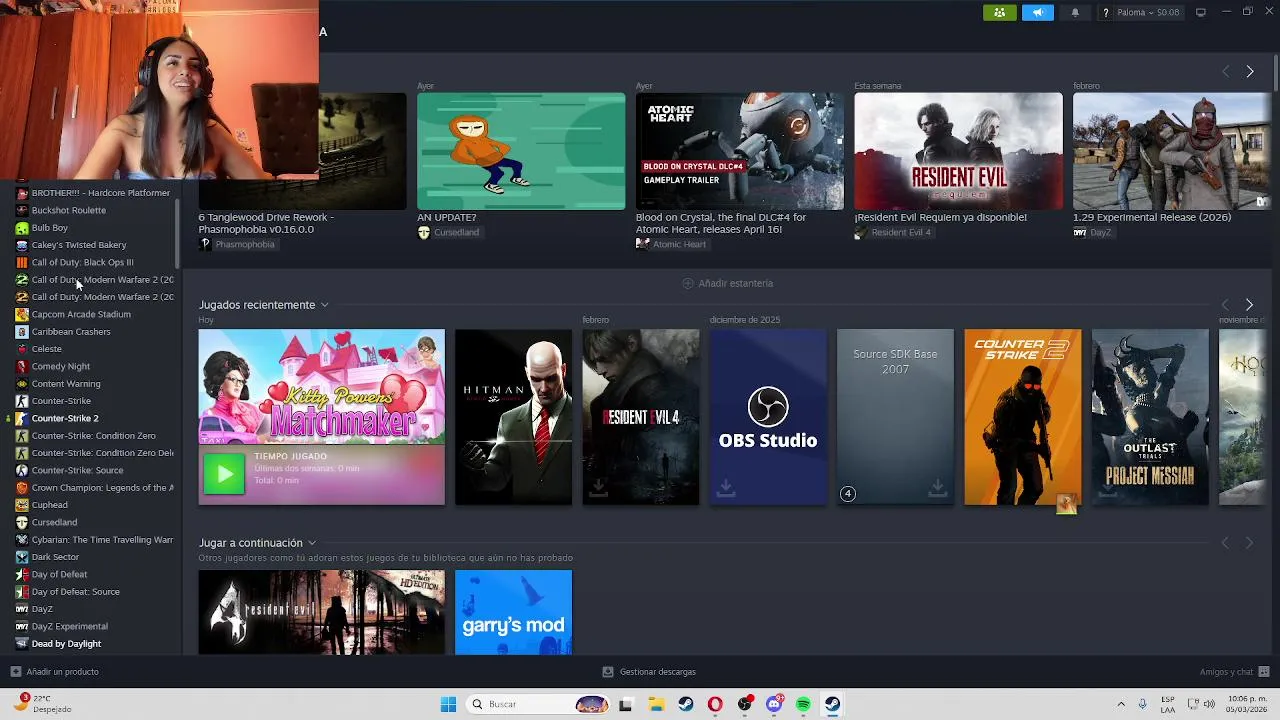The image size is (1280, 720).
Task: Select OBS Studio tile
Action: tap(768, 417)
